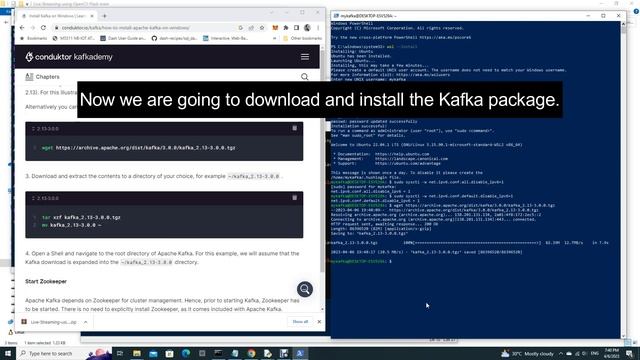
Task: Copy the tar xzf command code block
Action: (x=294, y=198)
